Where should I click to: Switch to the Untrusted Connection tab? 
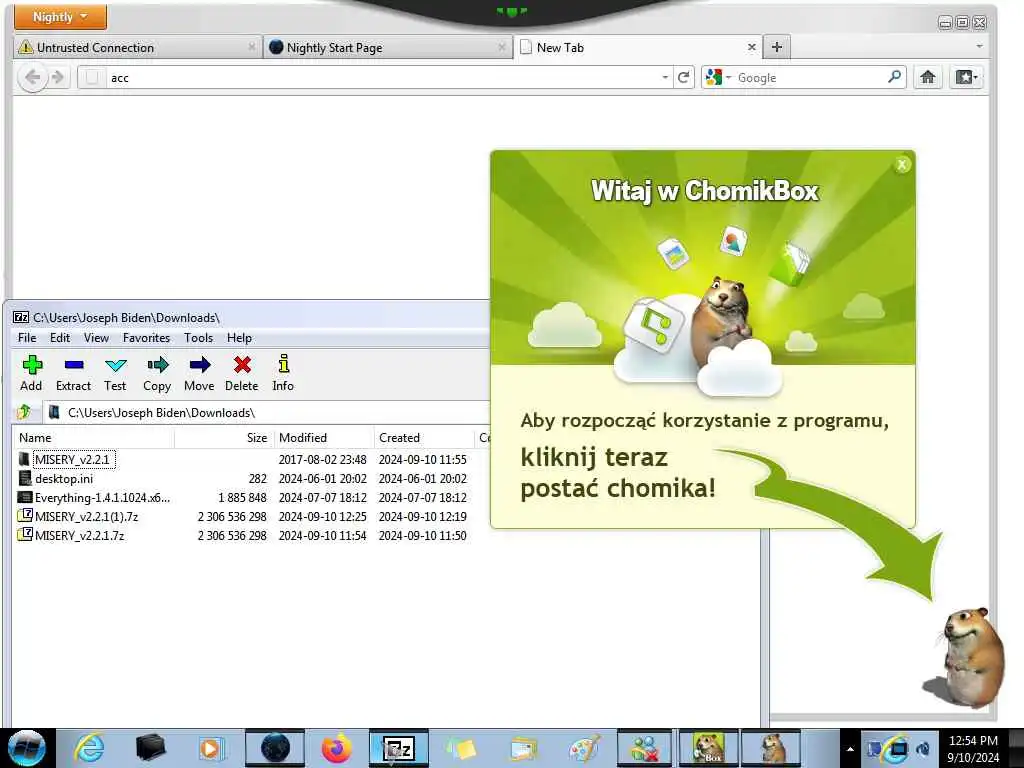click(x=136, y=48)
